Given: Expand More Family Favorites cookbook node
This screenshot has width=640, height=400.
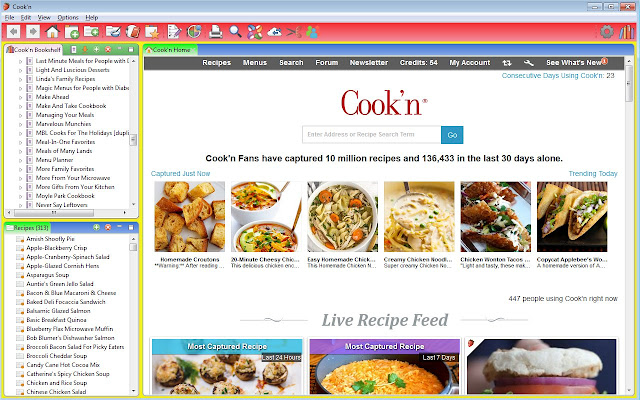Looking at the screenshot, I should point(20,169).
